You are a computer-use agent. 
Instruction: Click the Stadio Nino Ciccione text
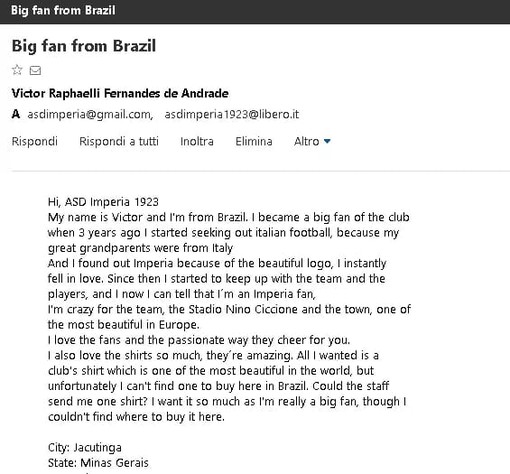pyautogui.click(x=243, y=309)
